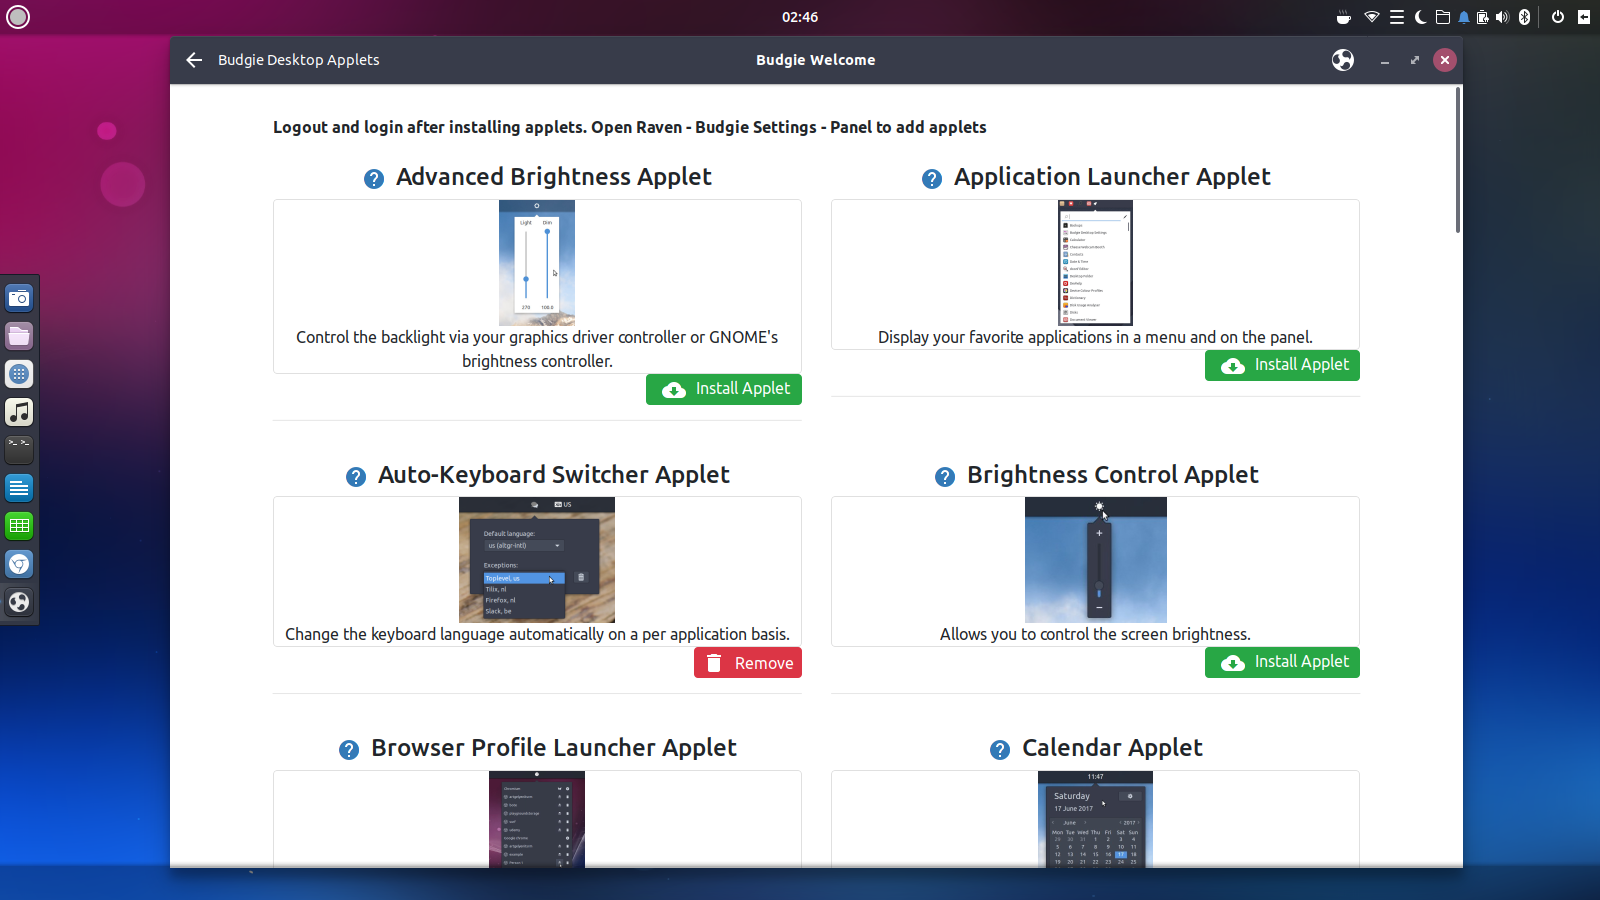Click the Brightness Control Applet screenshot

tap(1096, 560)
